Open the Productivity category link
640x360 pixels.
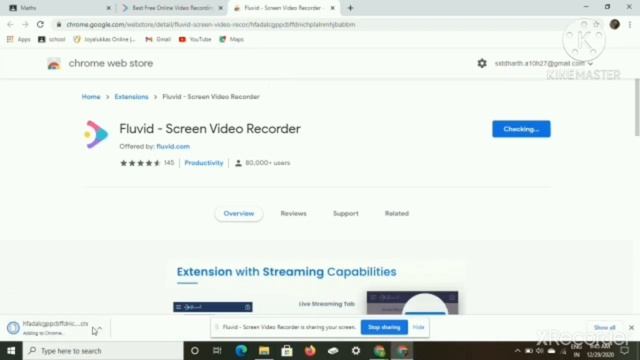pos(204,163)
